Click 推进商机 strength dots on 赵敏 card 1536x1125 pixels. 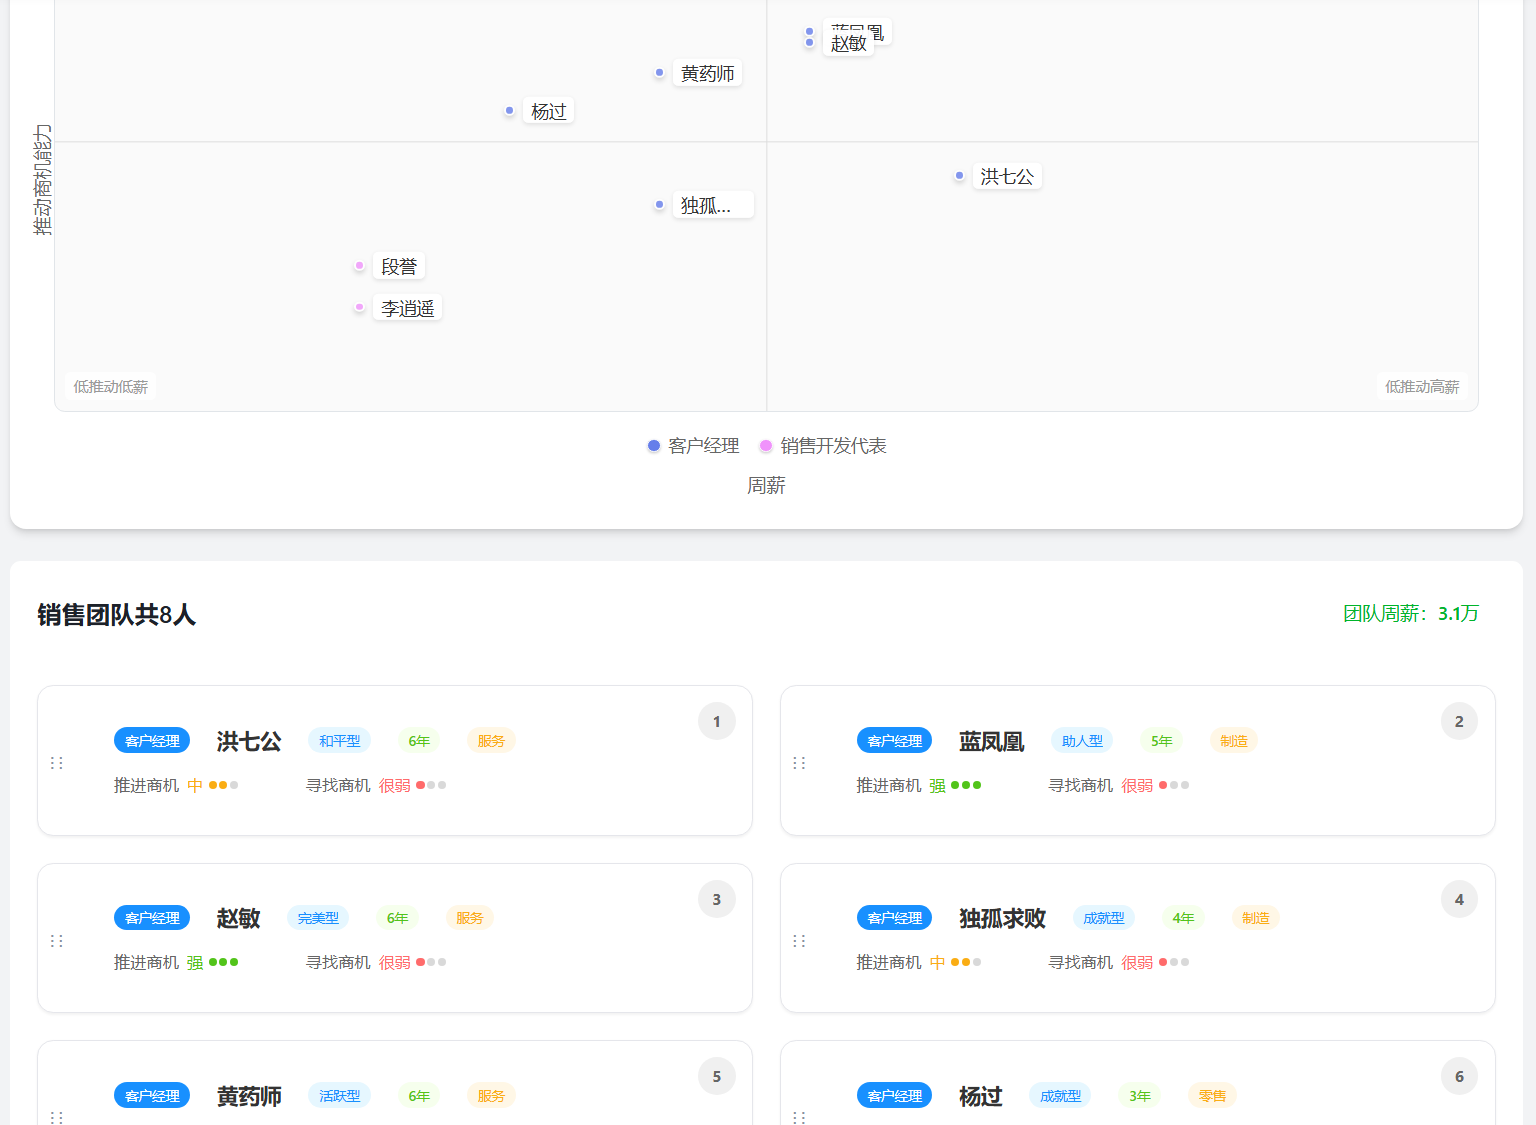[x=223, y=962]
